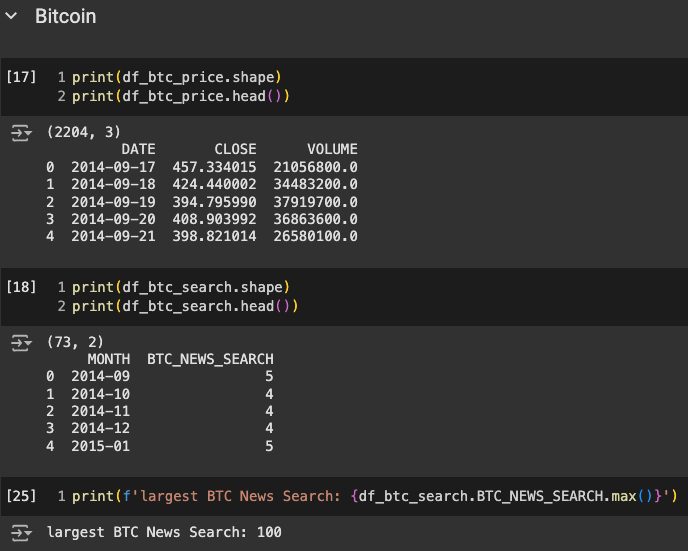Select month 2015-01 in search output
The width and height of the screenshot is (688, 551).
pyautogui.click(x=100, y=446)
